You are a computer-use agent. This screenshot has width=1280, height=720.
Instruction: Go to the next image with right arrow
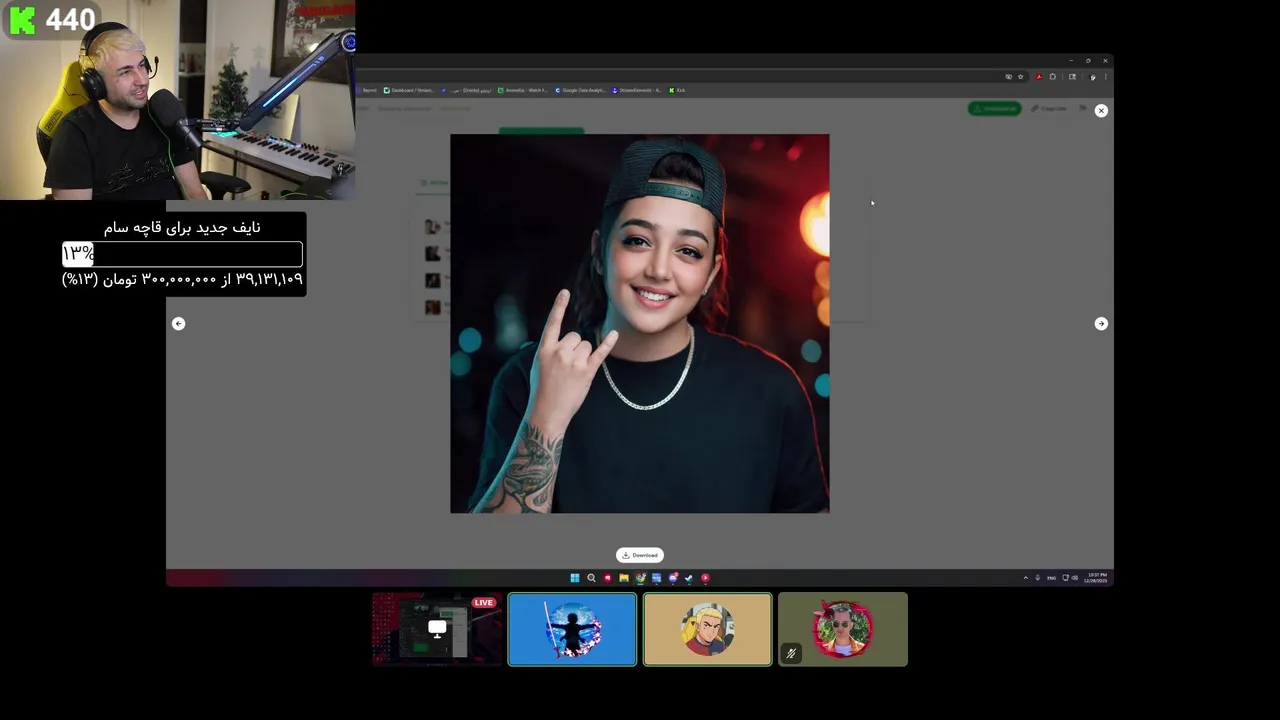[x=1101, y=323]
